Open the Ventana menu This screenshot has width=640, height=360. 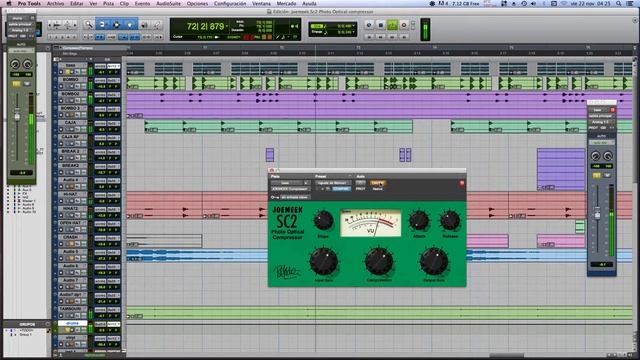pyautogui.click(x=261, y=3)
